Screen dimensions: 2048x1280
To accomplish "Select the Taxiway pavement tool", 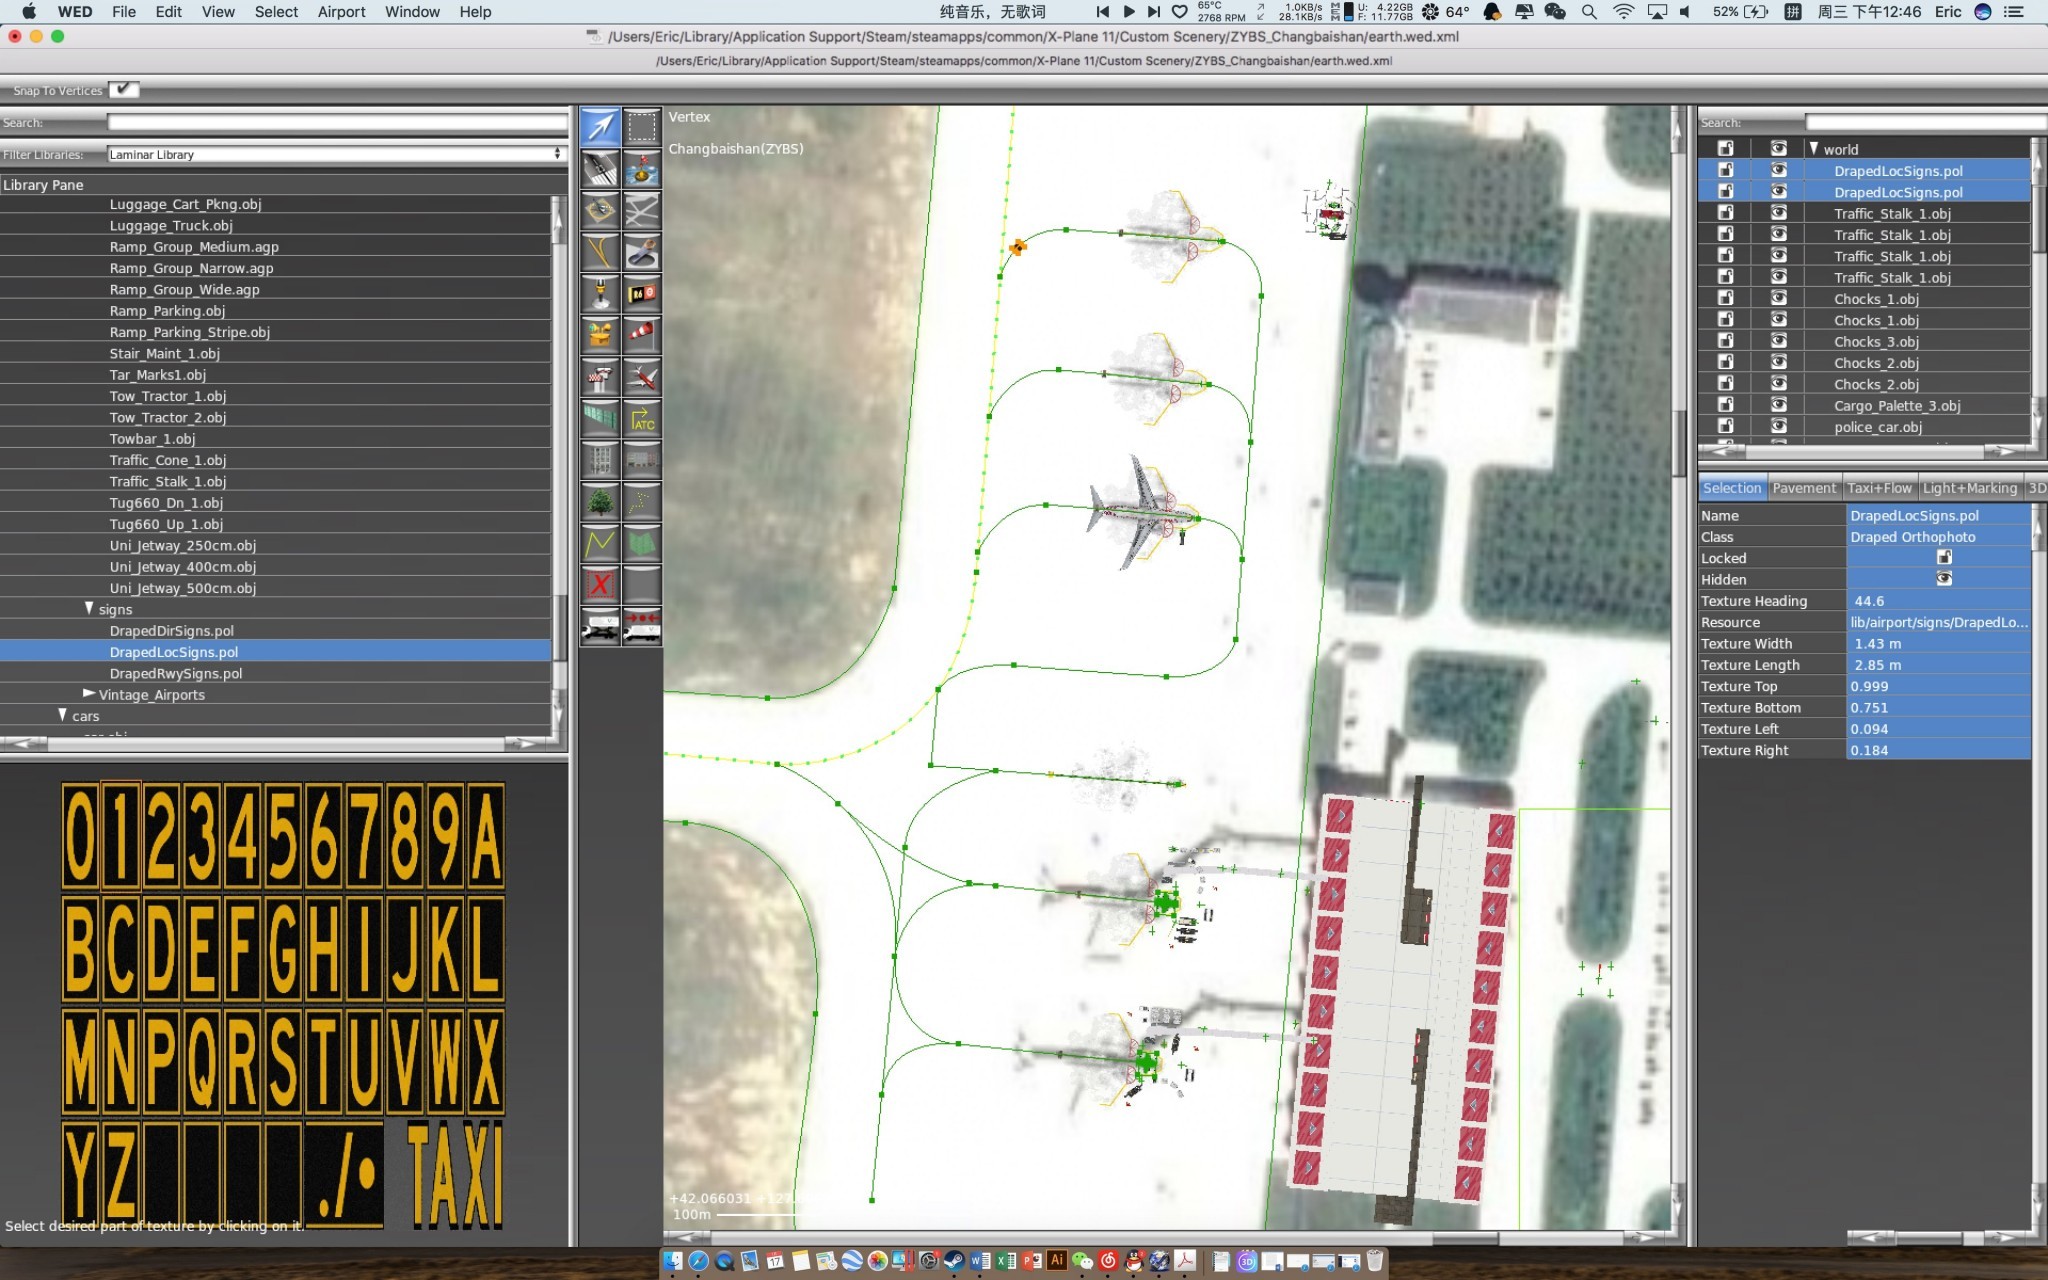I will coord(642,210).
